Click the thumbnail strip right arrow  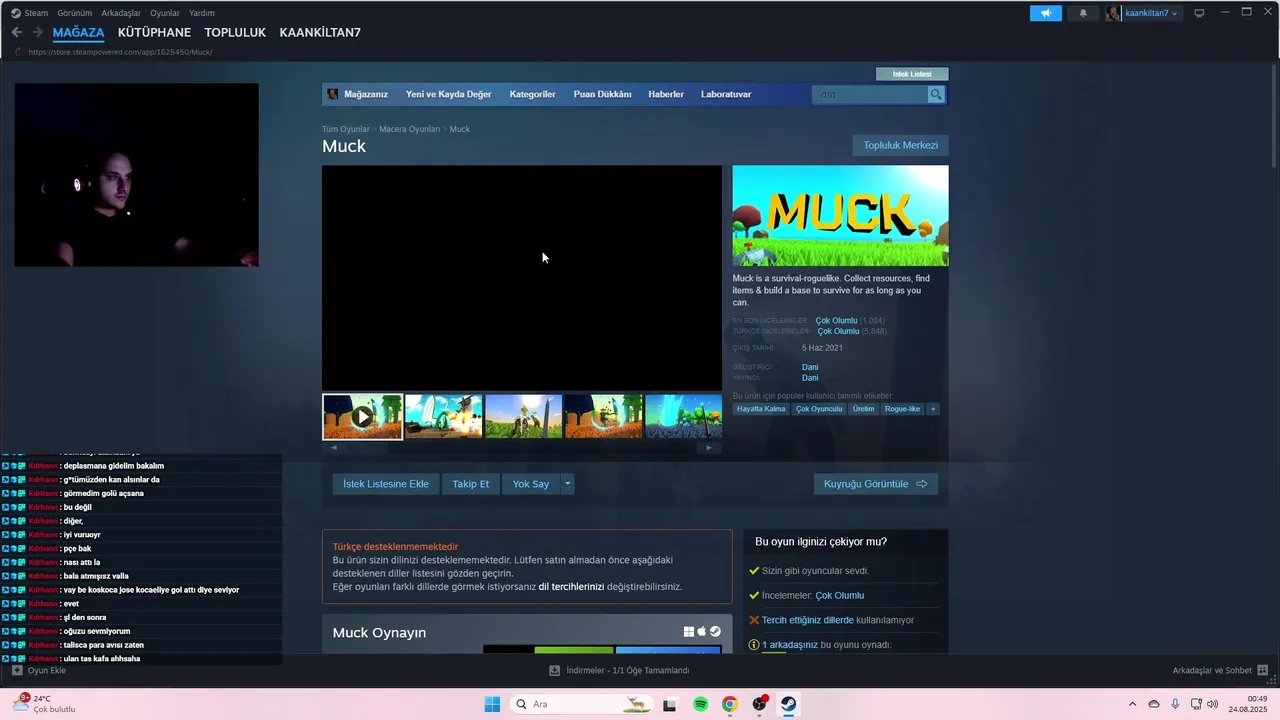tap(709, 447)
